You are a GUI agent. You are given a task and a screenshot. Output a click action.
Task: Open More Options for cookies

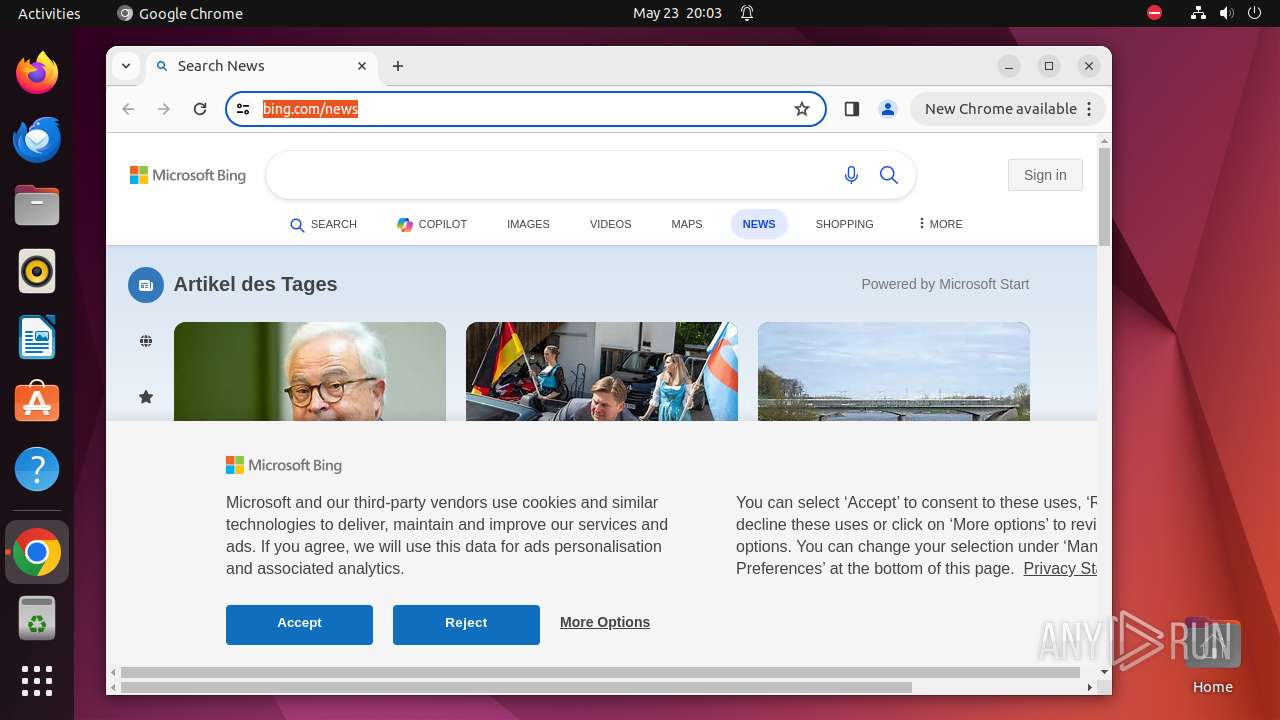click(605, 622)
